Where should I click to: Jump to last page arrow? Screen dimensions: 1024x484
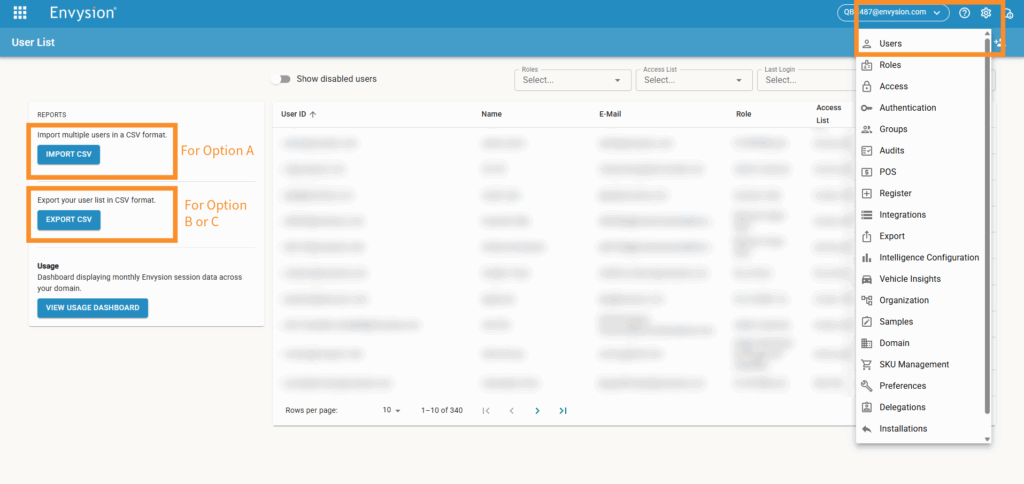tap(563, 410)
